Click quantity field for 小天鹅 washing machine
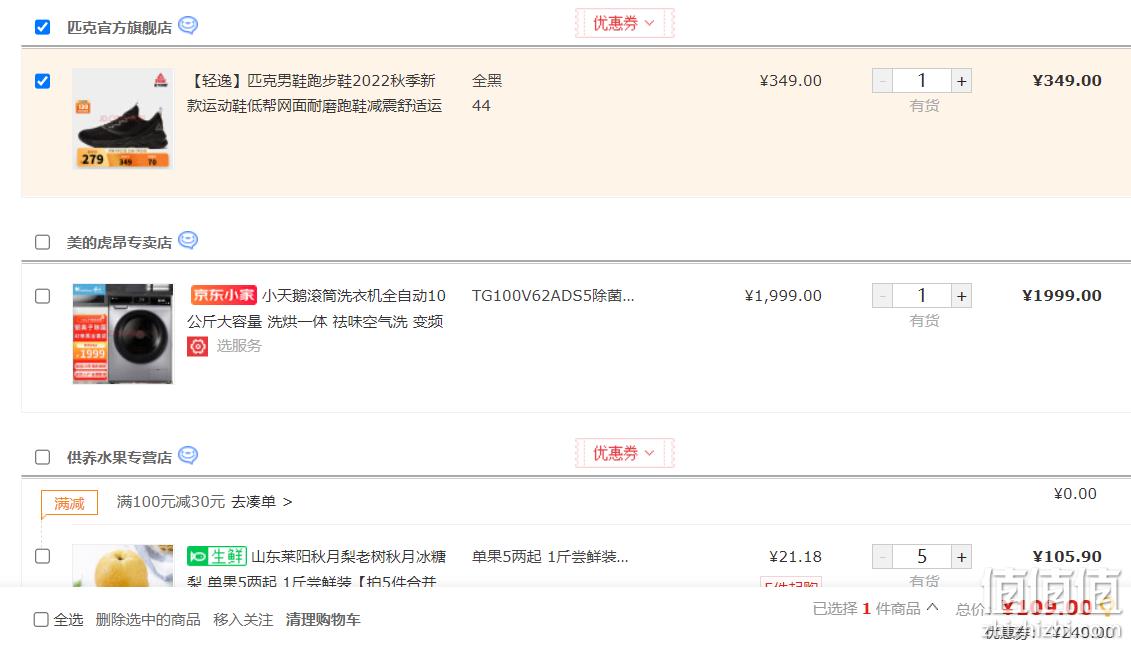Screen dimensions: 1131x647 tap(922, 296)
